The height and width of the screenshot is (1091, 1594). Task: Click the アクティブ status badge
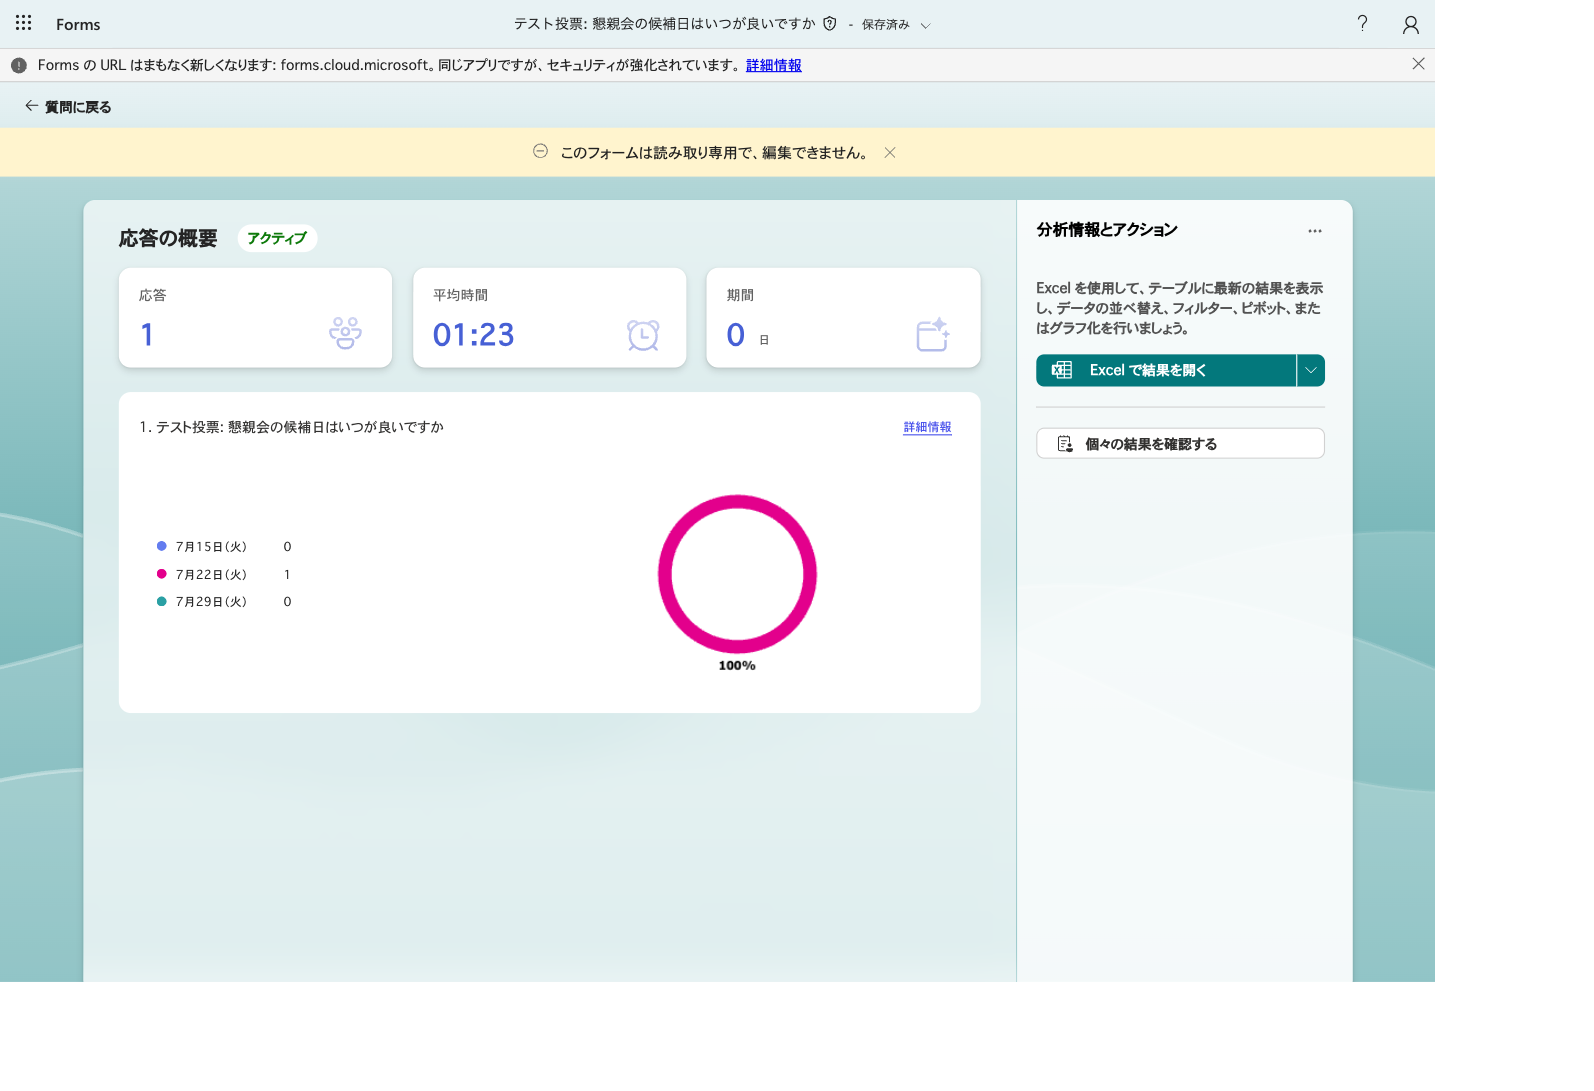277,238
